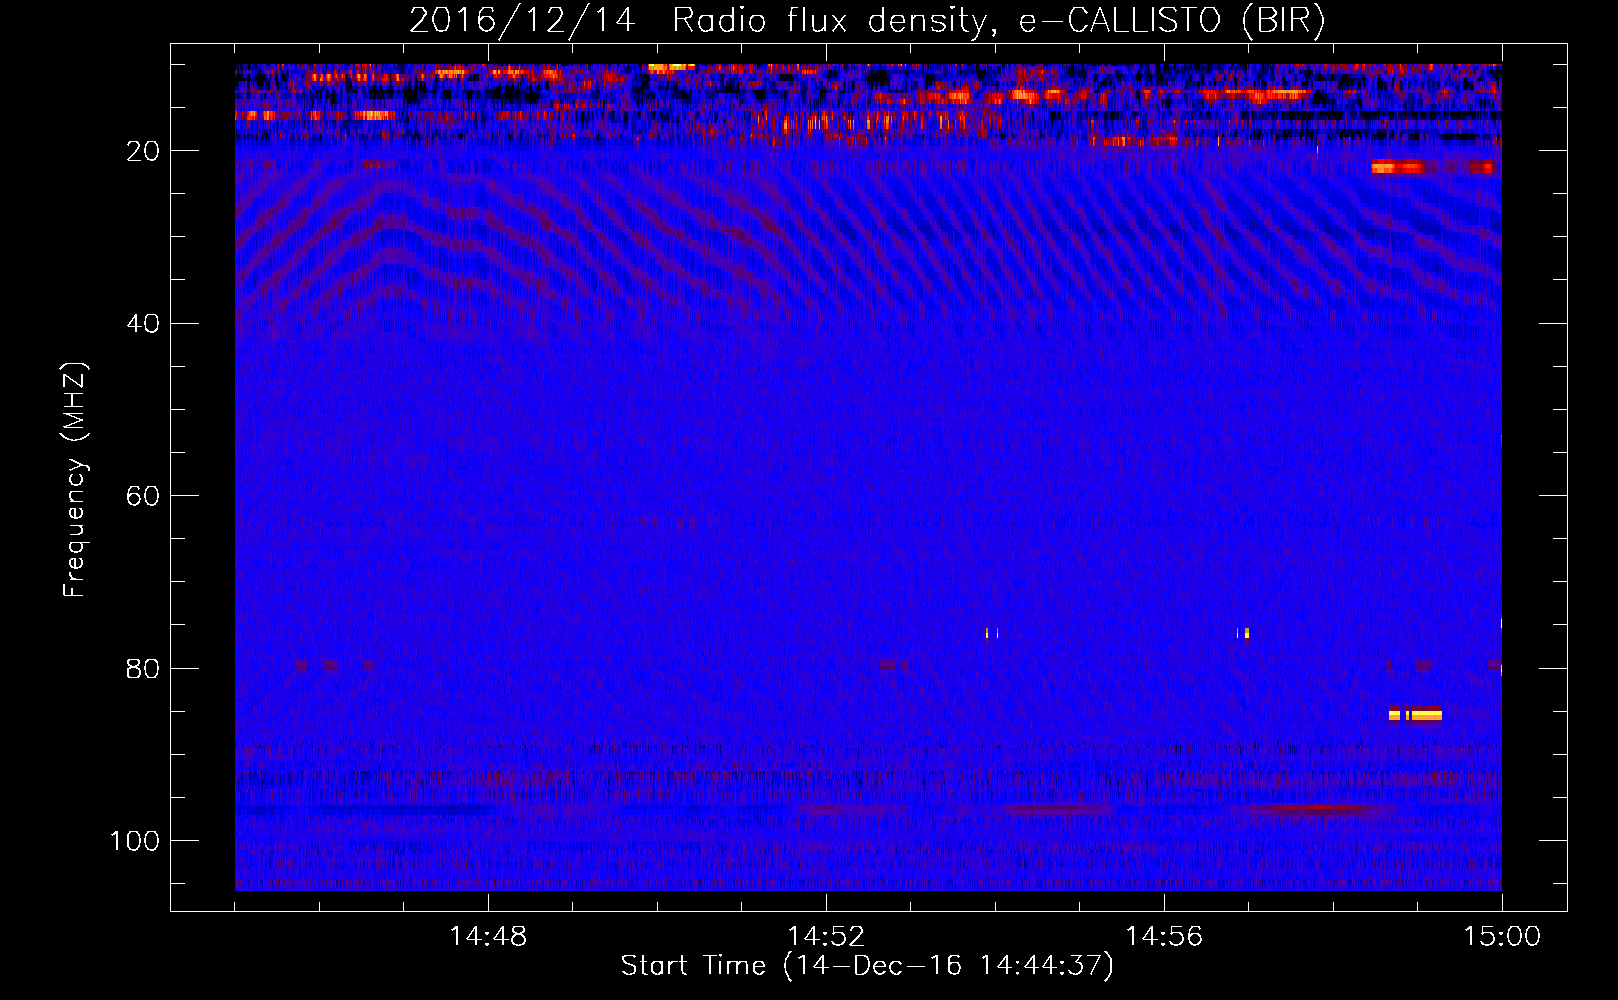This screenshot has height=1000, width=1618.
Task: Select the 14:52 time tick label
Action: click(826, 937)
